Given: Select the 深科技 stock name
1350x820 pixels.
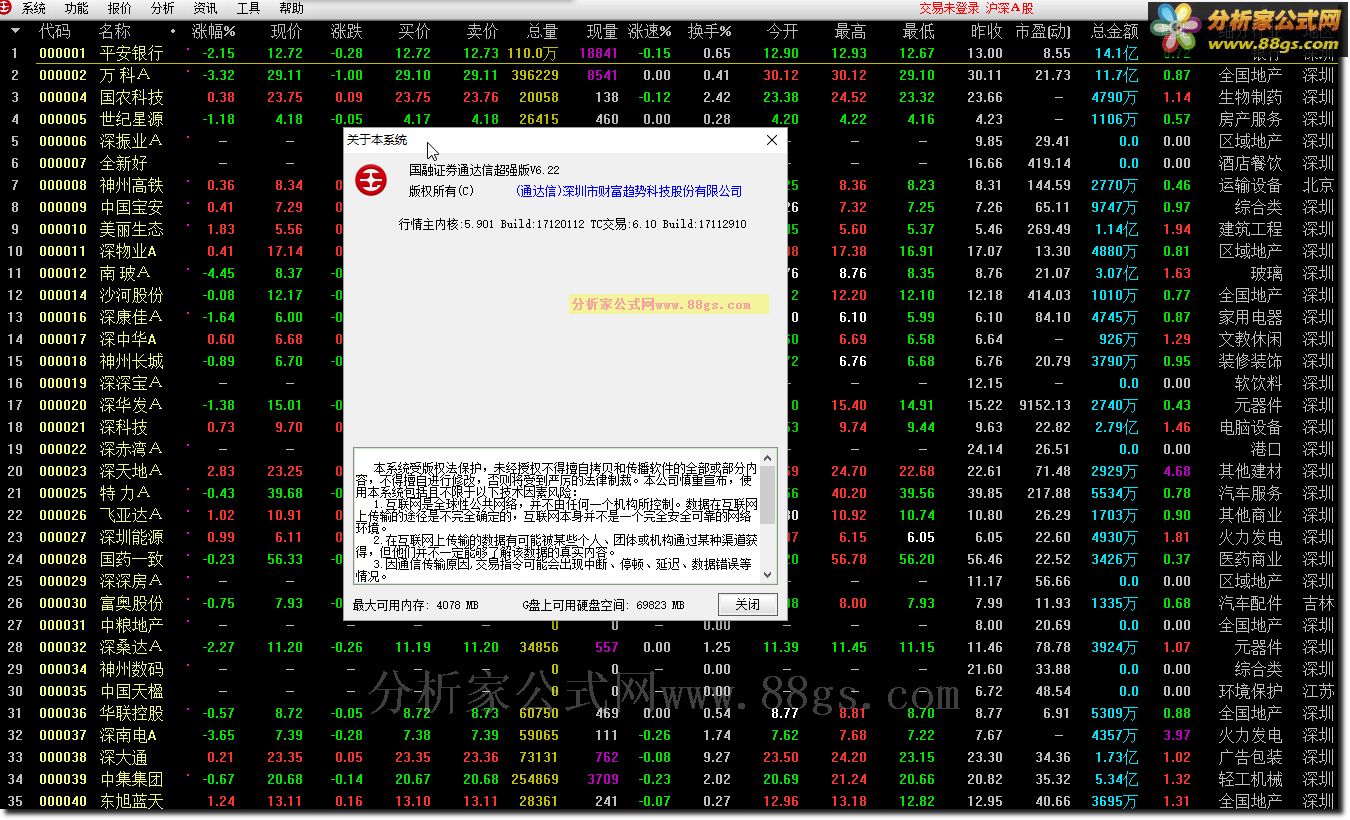Looking at the screenshot, I should (123, 427).
